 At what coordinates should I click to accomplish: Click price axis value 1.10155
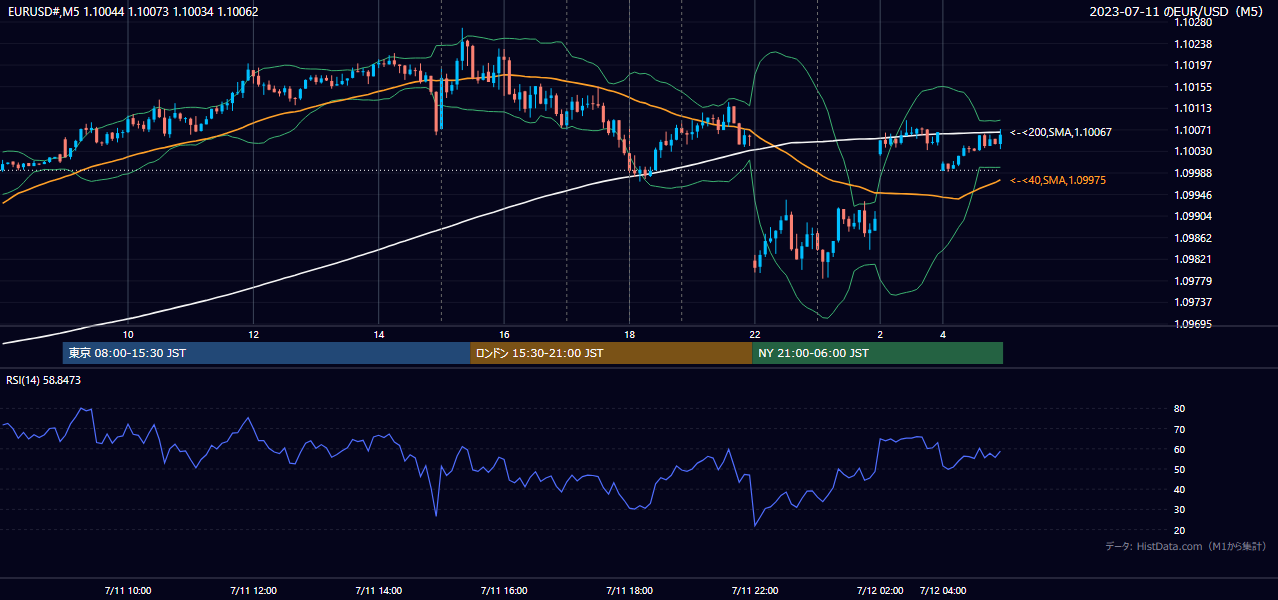[1193, 87]
